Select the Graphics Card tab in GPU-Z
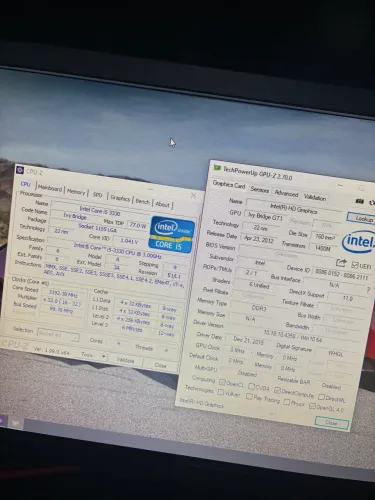 click(x=229, y=184)
